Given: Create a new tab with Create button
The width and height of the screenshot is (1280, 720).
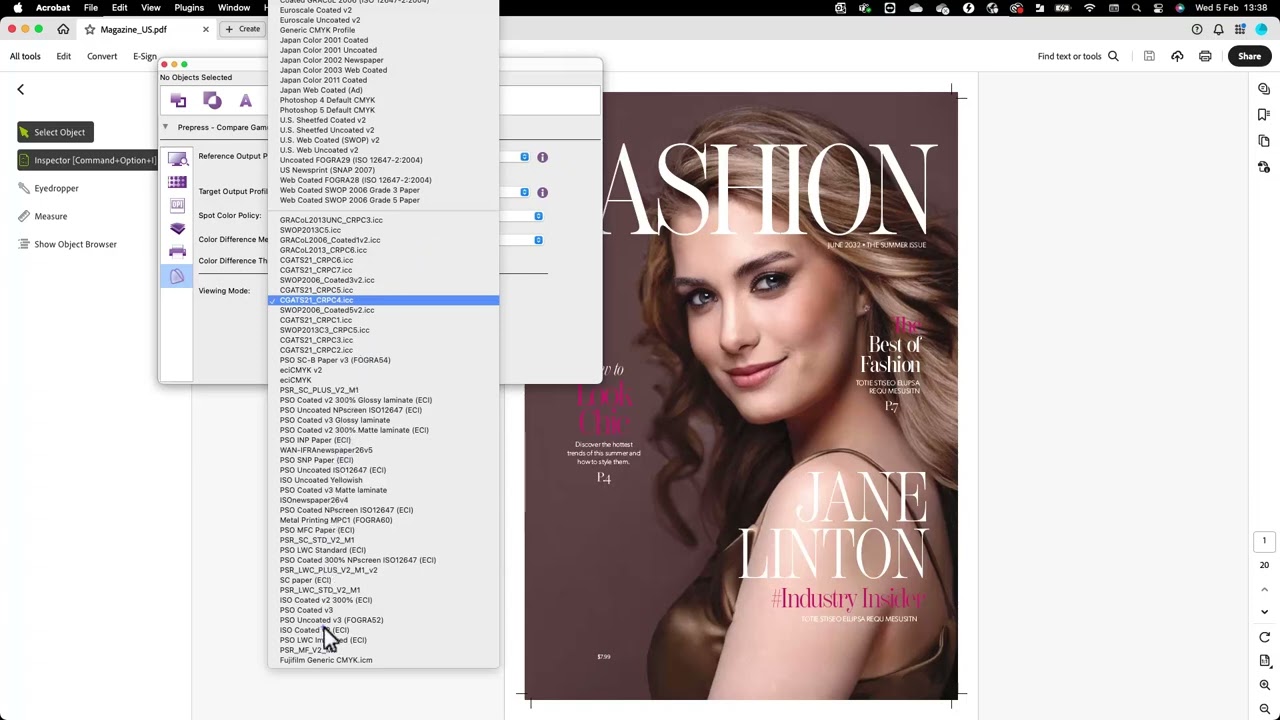Looking at the screenshot, I should pos(243,29).
